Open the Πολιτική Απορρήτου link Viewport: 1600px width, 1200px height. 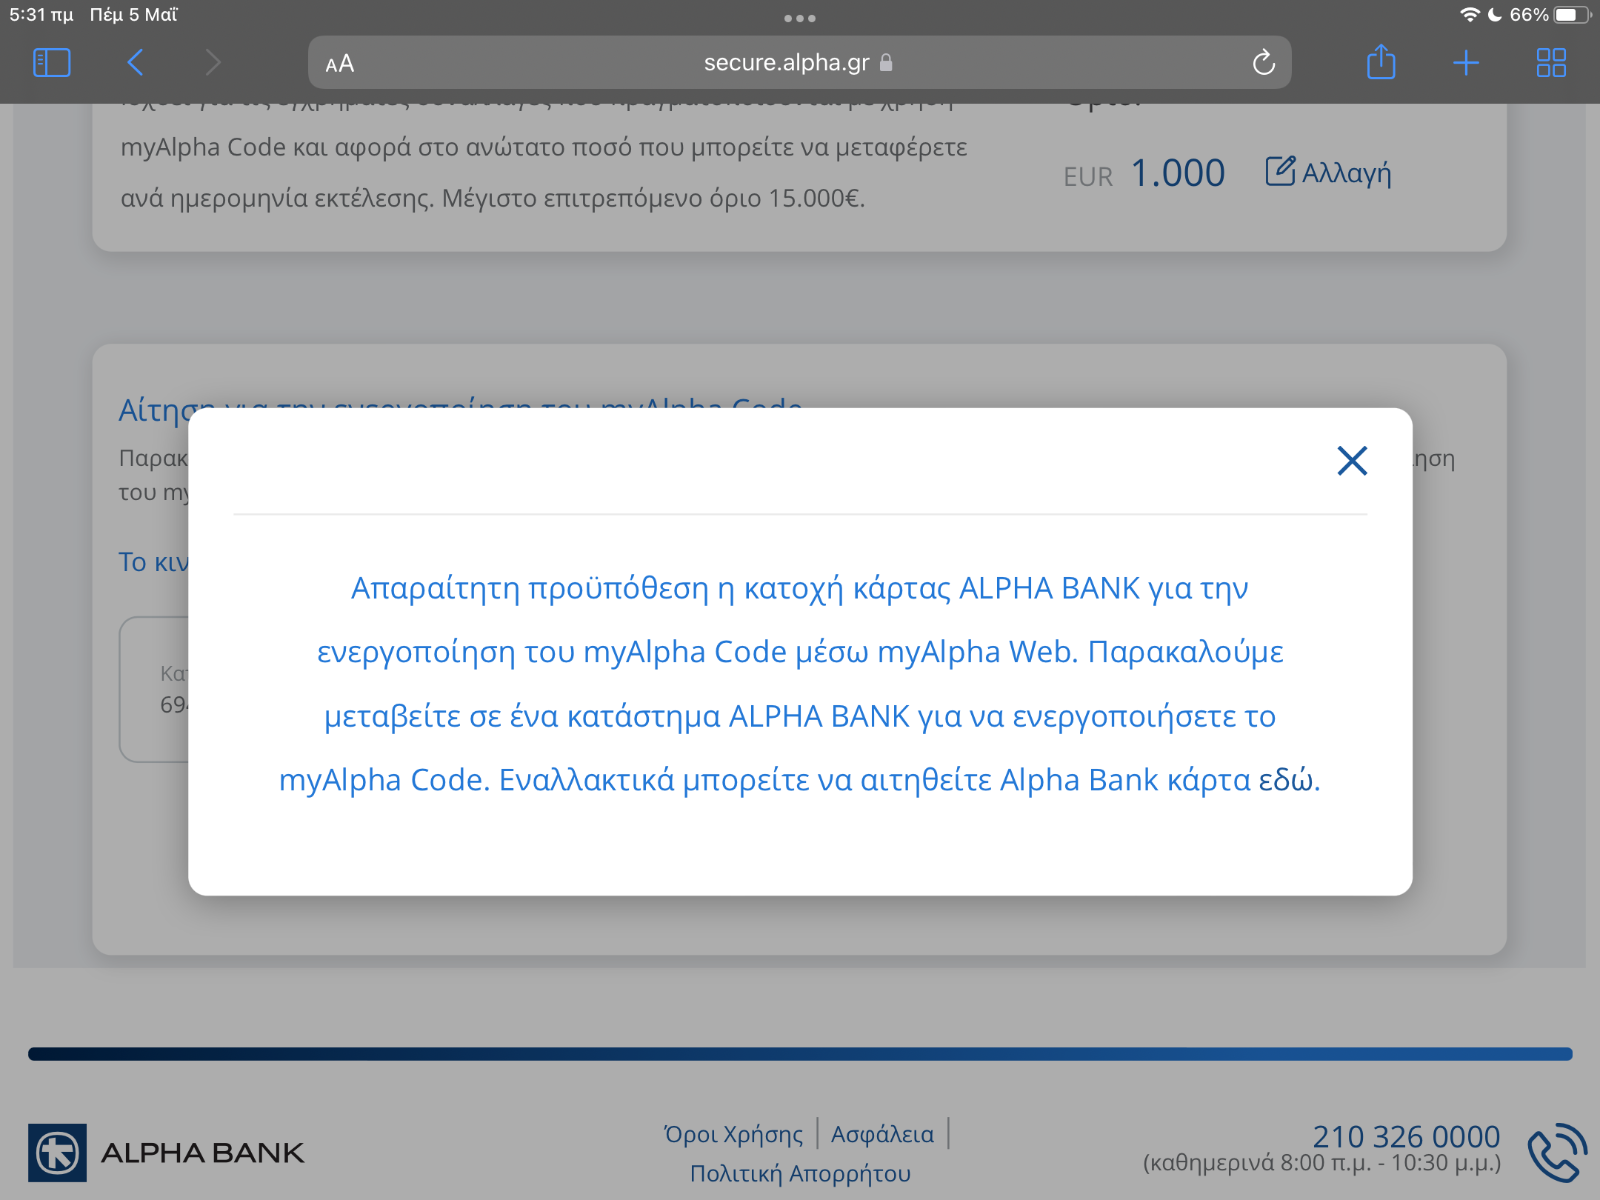[800, 1173]
